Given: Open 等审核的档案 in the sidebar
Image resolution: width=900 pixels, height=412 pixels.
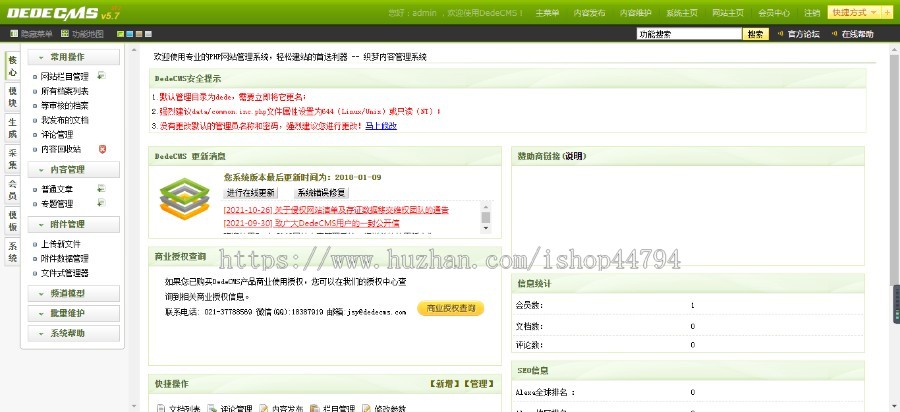Looking at the screenshot, I should (65, 106).
